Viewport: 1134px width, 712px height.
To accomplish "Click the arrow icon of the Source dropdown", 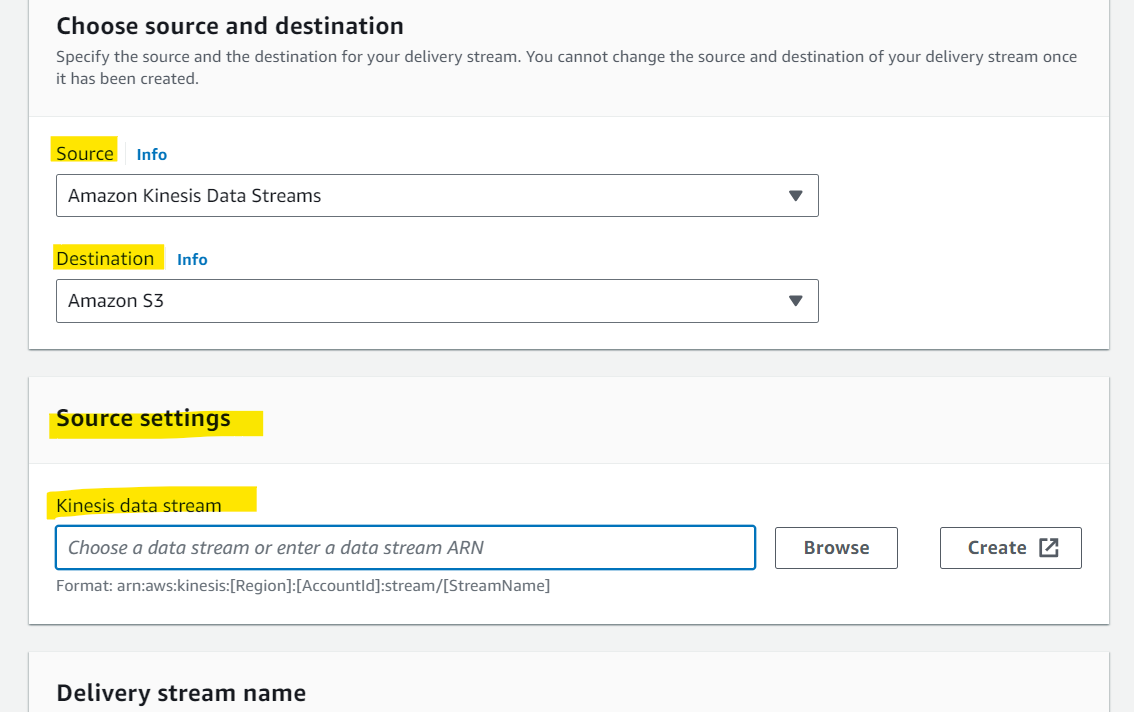I will pos(796,195).
